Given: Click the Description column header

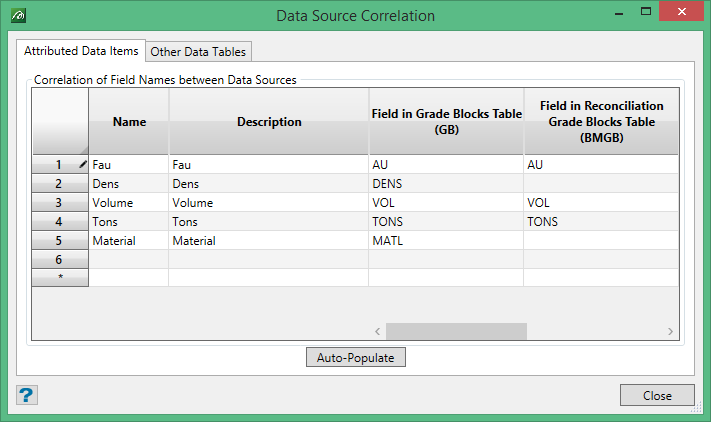Looking at the screenshot, I should coord(268,122).
